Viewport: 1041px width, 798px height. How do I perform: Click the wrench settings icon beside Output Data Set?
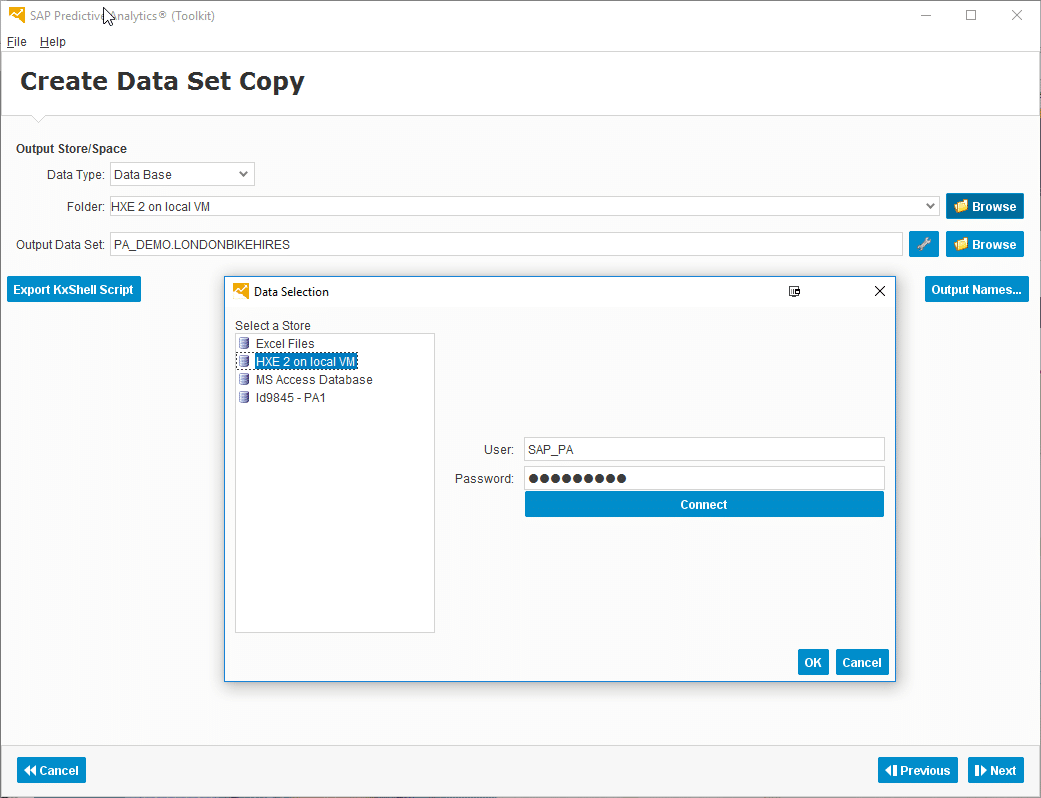tap(923, 244)
